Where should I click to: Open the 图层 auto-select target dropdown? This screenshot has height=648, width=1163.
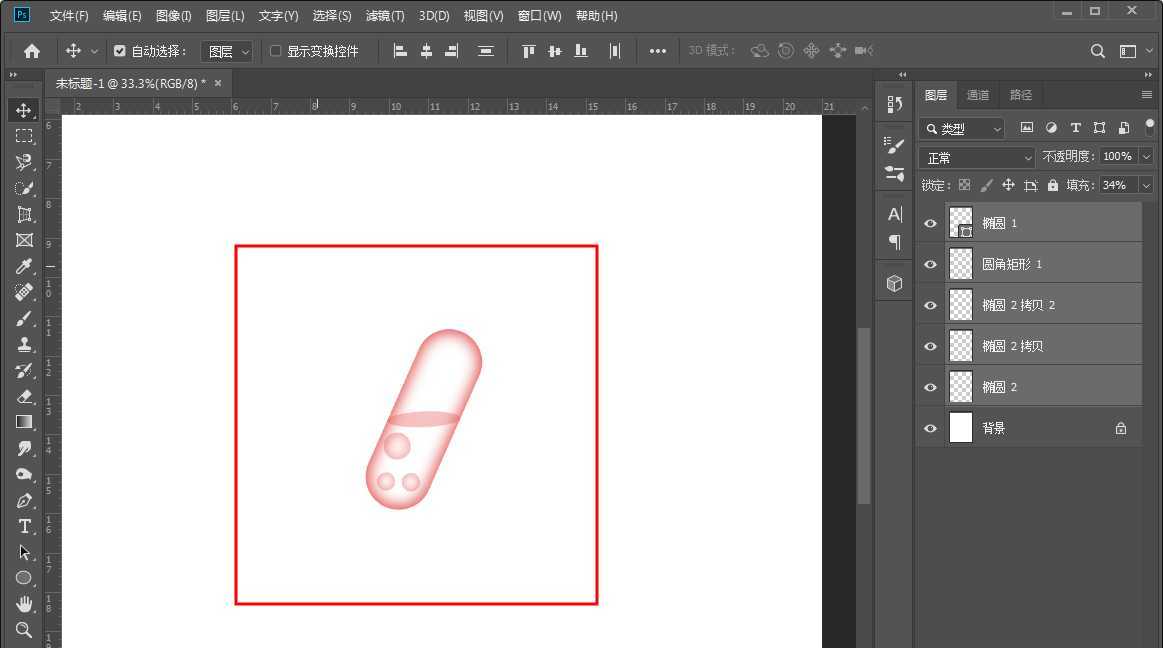click(227, 51)
